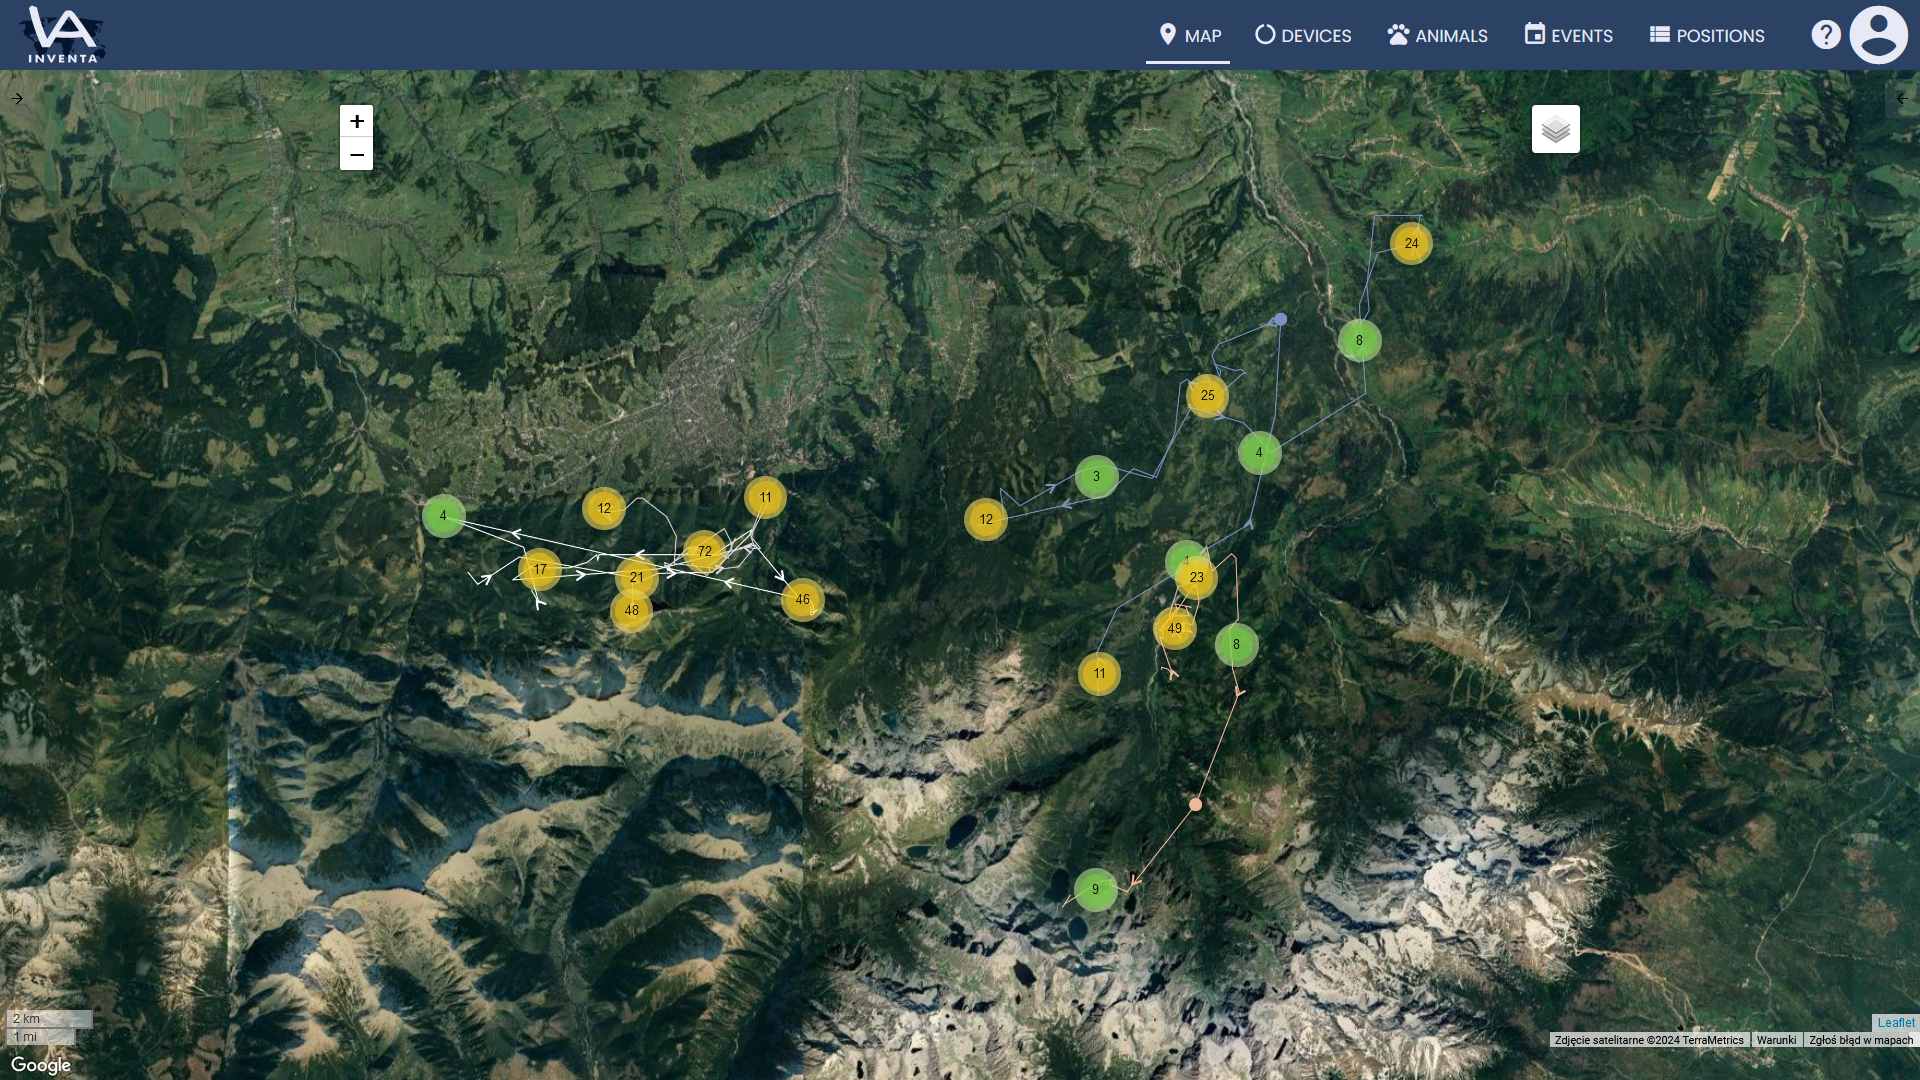
Task: Select the yellow cluster marker 24
Action: tap(1411, 243)
